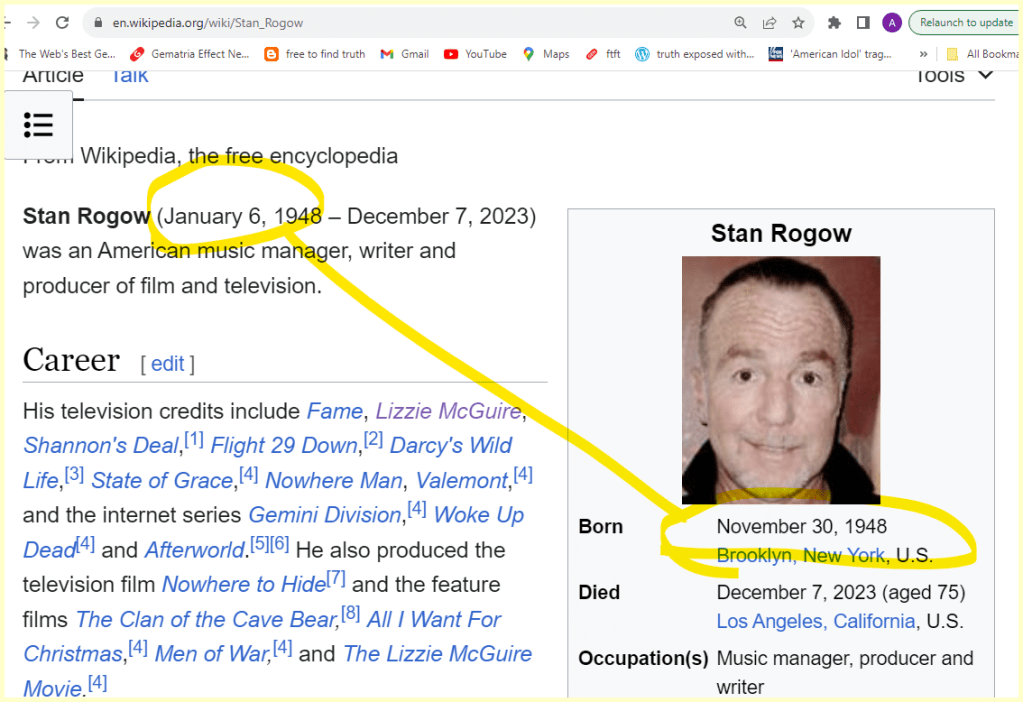
Task: Bookmark this page with the star icon
Action: tap(798, 22)
